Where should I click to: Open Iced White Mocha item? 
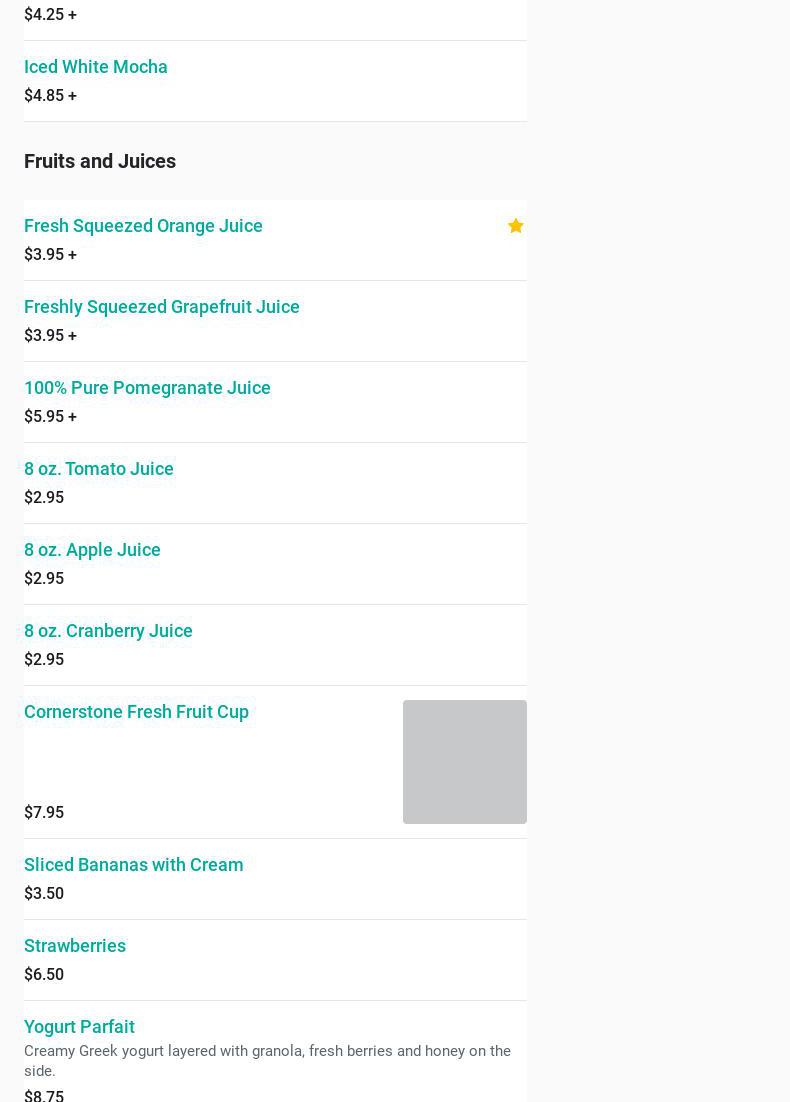96,67
